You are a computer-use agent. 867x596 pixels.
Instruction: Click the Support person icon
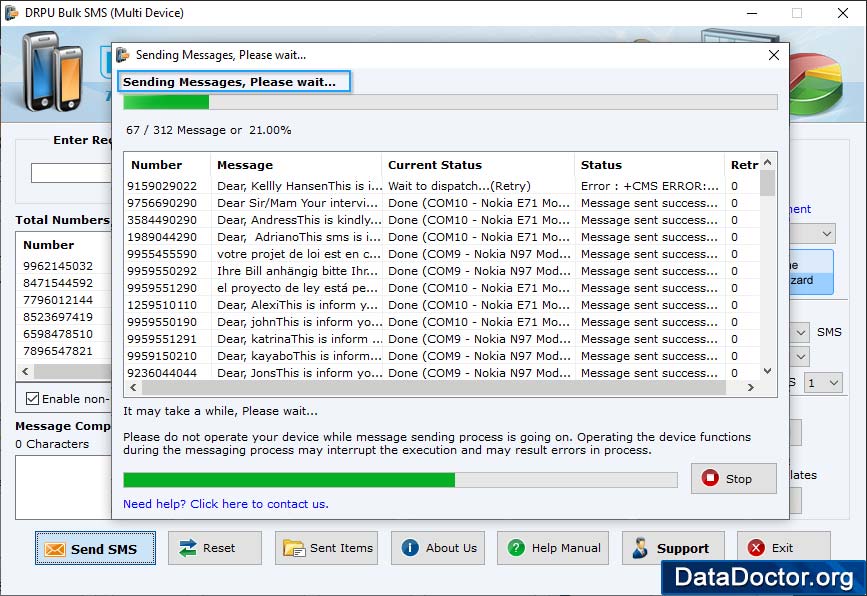click(640, 548)
